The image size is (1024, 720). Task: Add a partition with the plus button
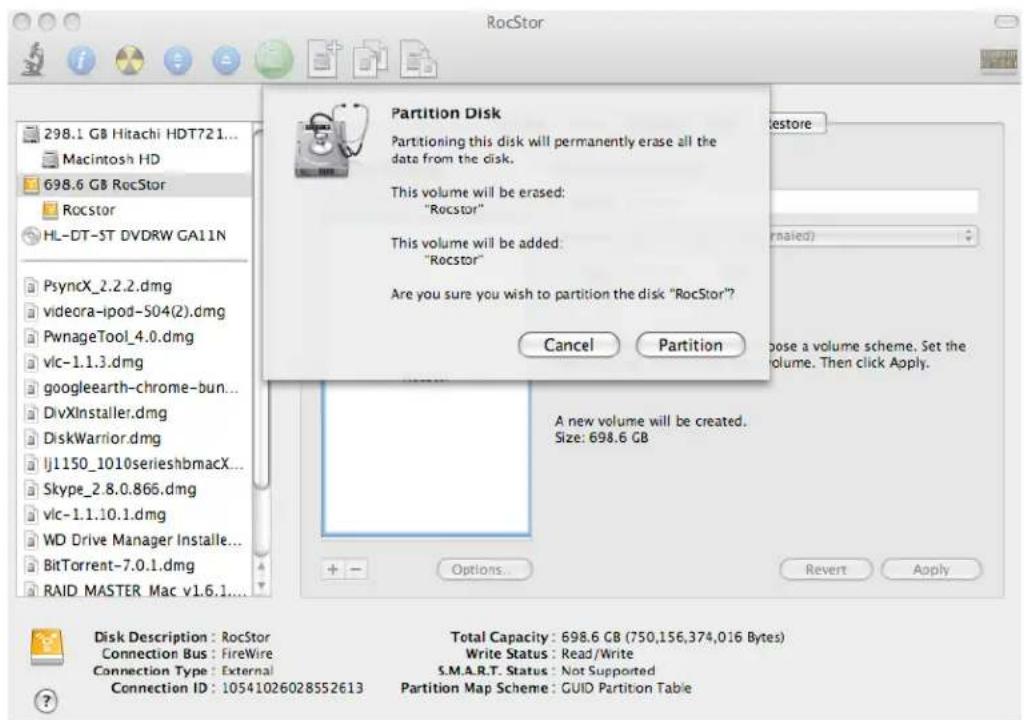[332, 570]
